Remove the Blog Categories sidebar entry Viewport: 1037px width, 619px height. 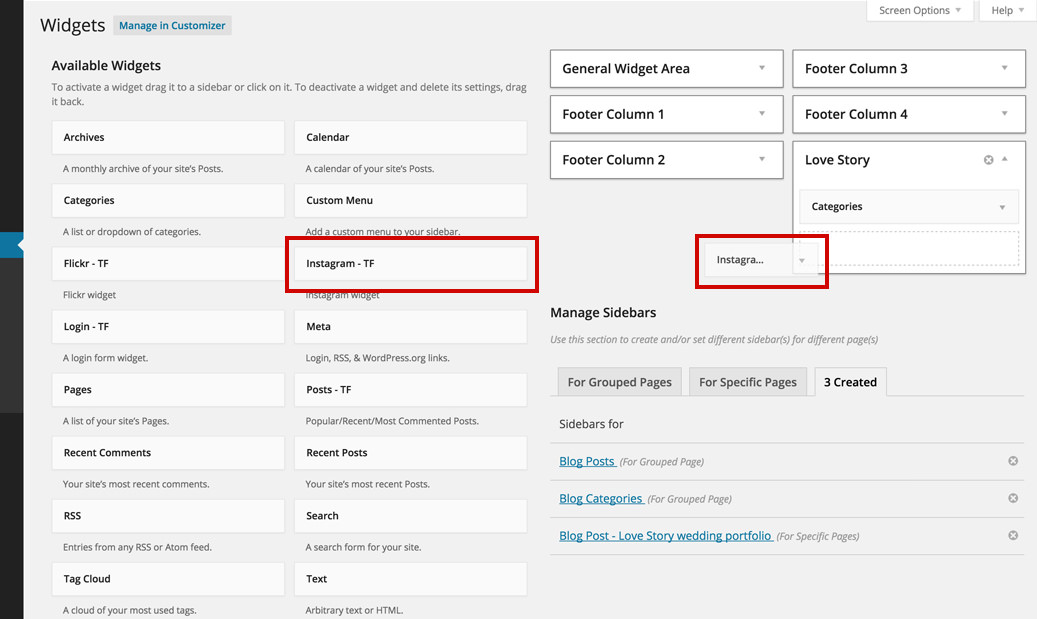[1012, 498]
